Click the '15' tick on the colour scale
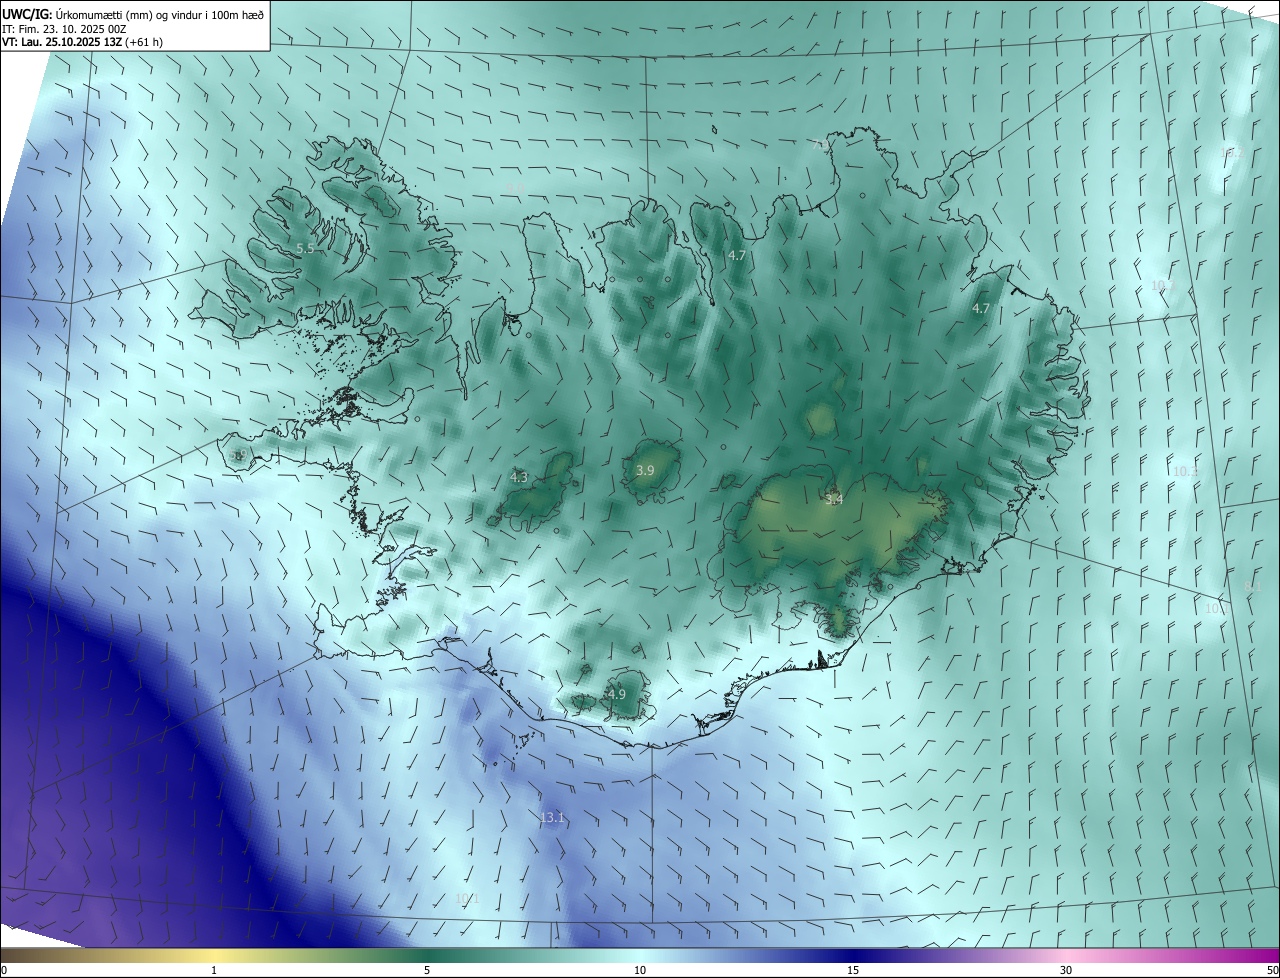Image resolution: width=1280 pixels, height=978 pixels. pos(853,970)
